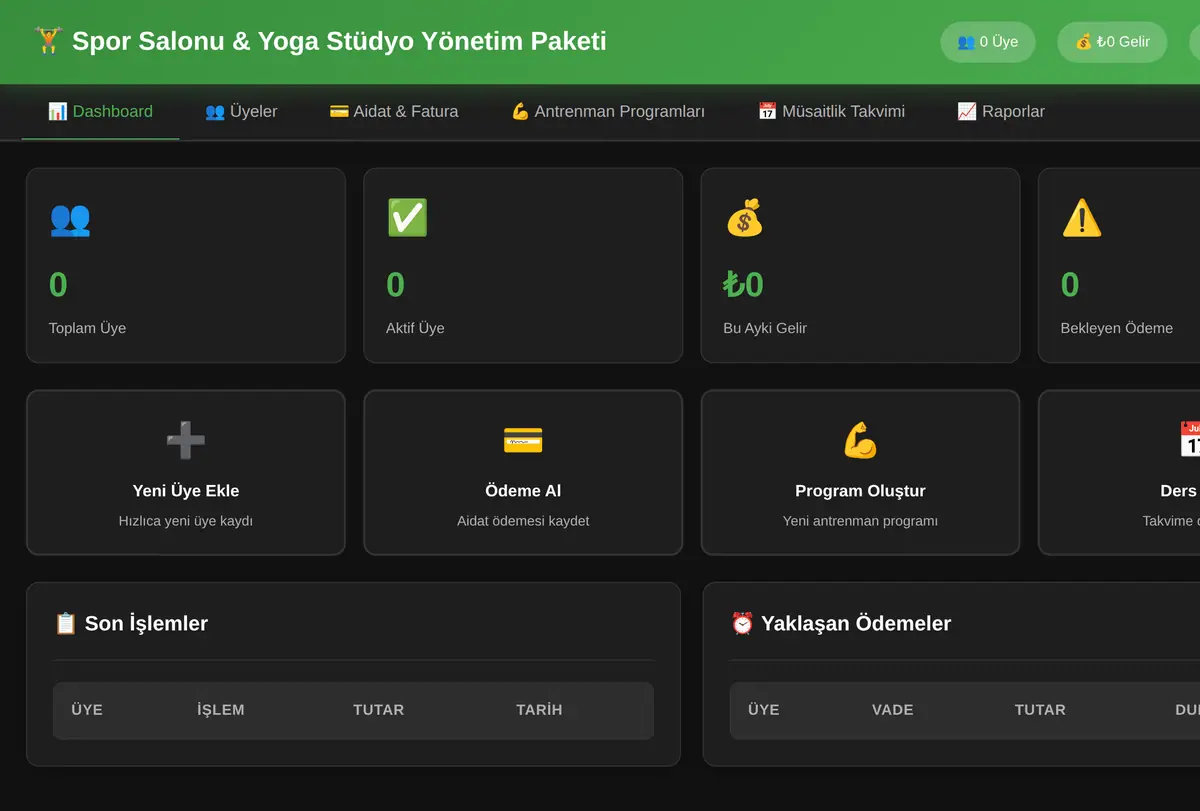Click the Aktif Üye label

point(415,328)
